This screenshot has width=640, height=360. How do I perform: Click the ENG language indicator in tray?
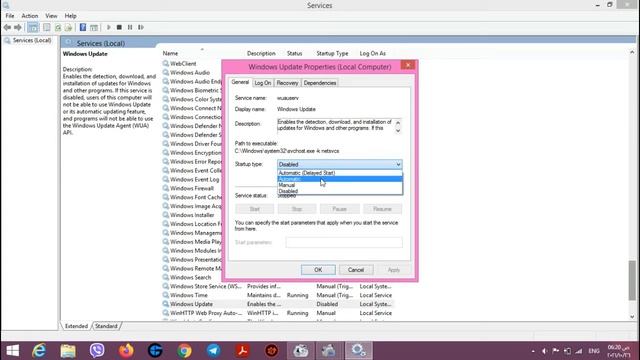(594, 351)
